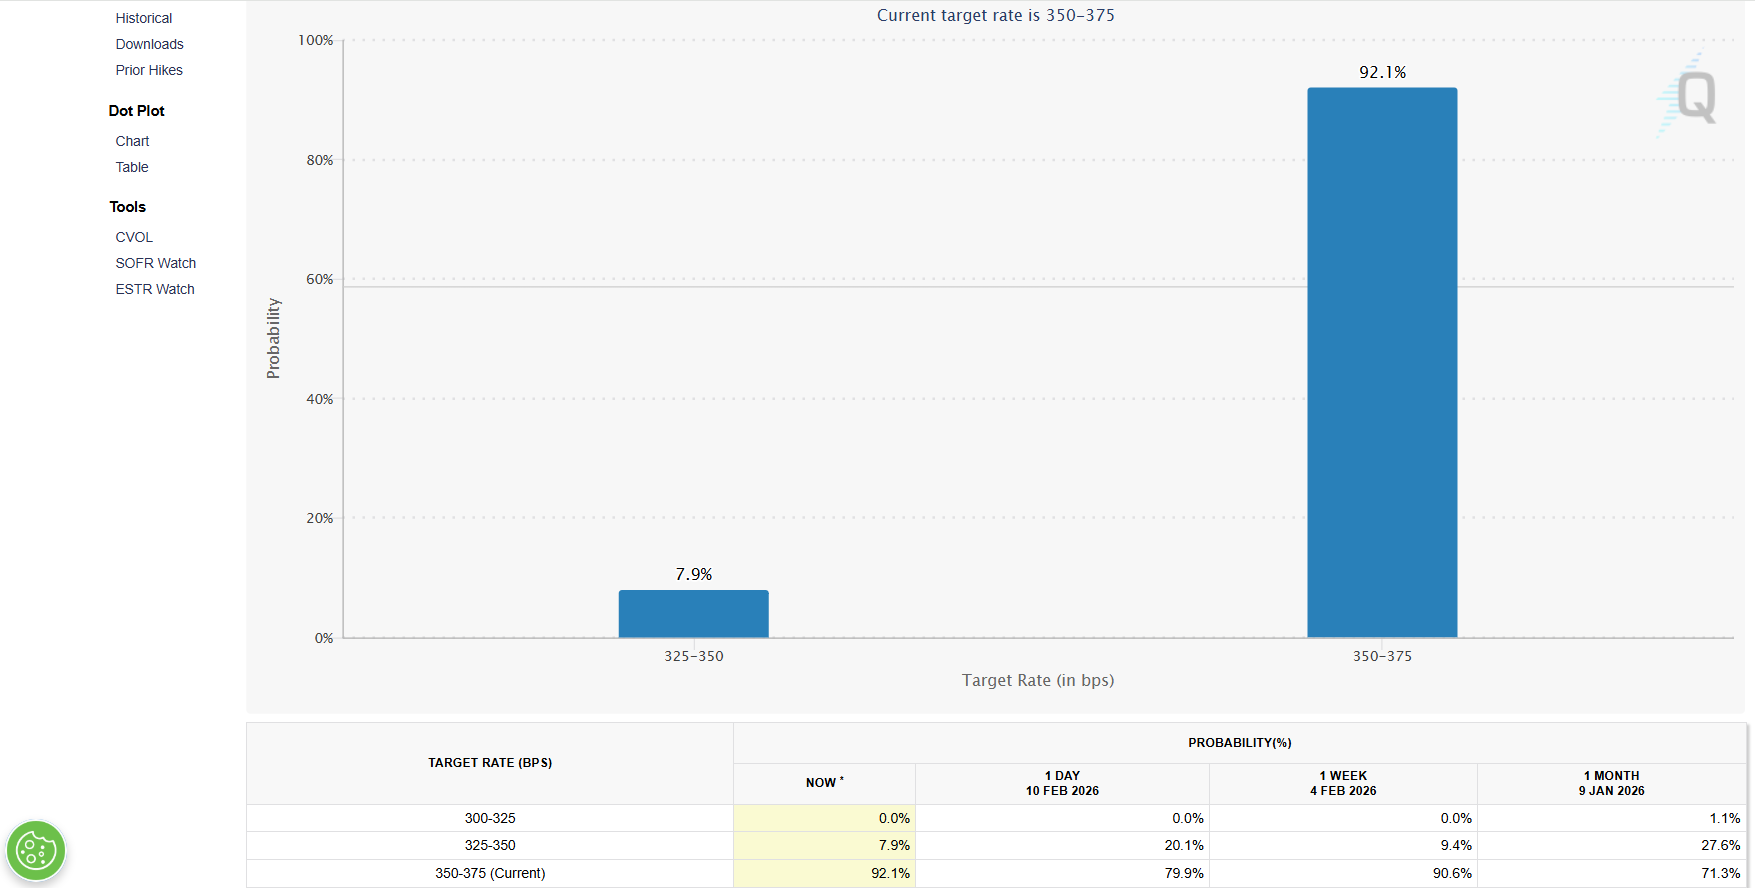Click the 1 WEEK 4 FEB 2026 header

[x=1342, y=783]
